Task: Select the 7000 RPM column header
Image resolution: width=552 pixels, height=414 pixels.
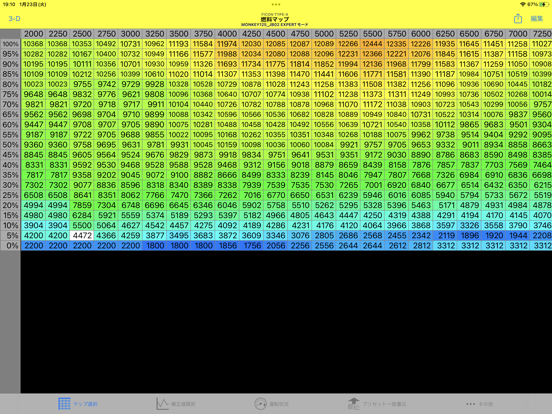Action: tap(518, 34)
